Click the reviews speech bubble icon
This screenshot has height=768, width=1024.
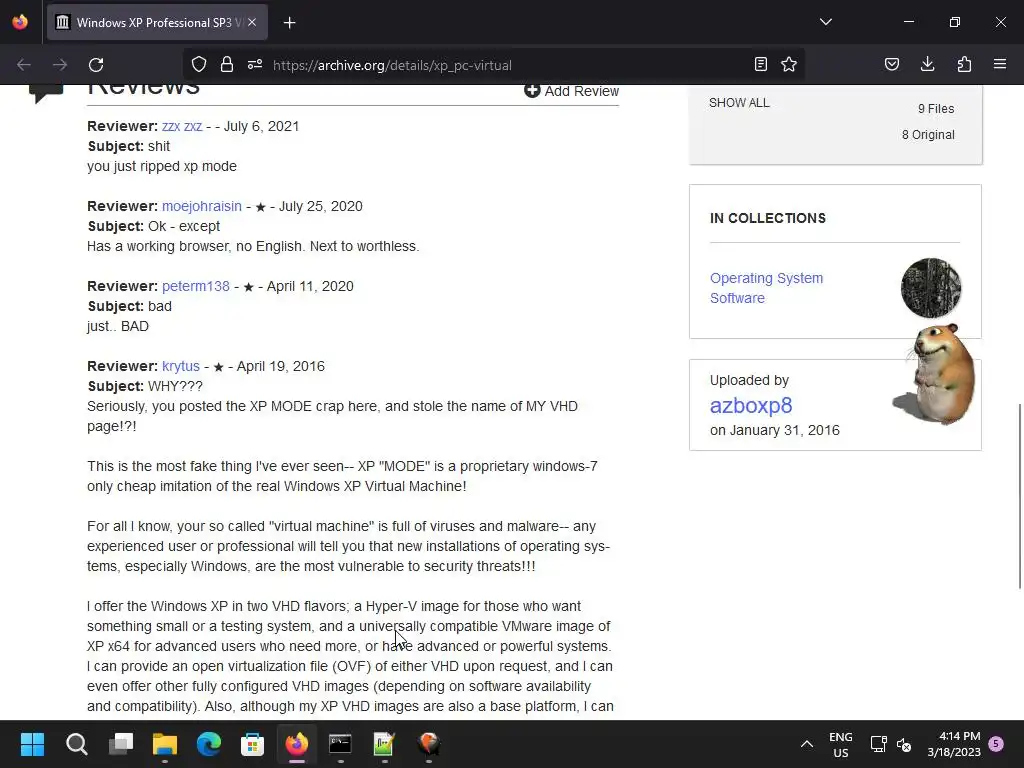pos(46,93)
